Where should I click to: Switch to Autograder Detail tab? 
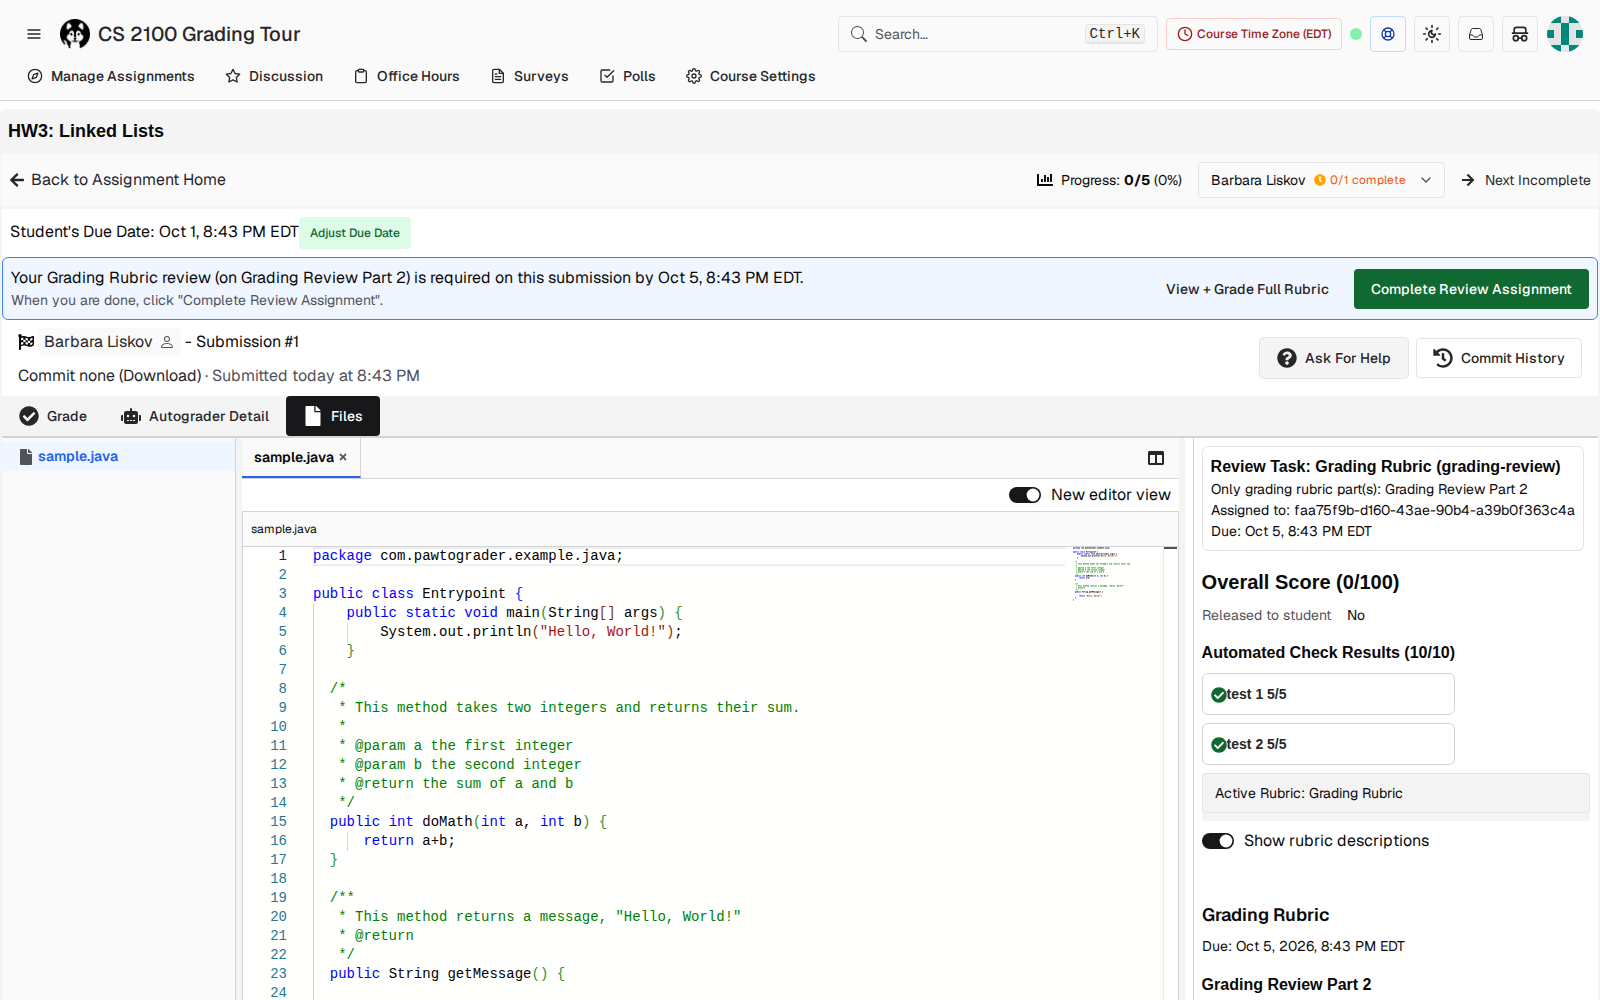(195, 416)
